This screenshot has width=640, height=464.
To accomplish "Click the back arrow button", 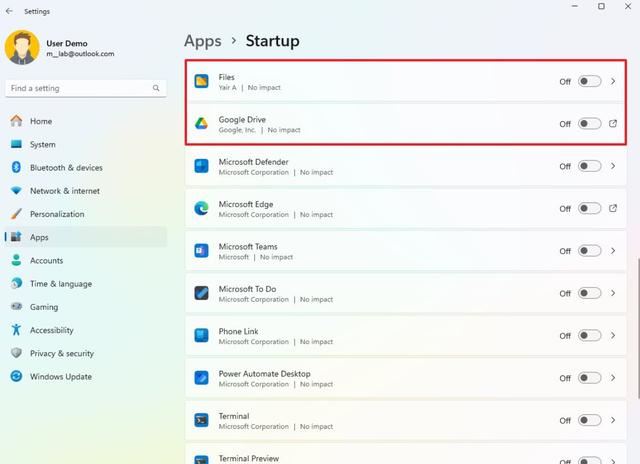I will click(x=10, y=11).
